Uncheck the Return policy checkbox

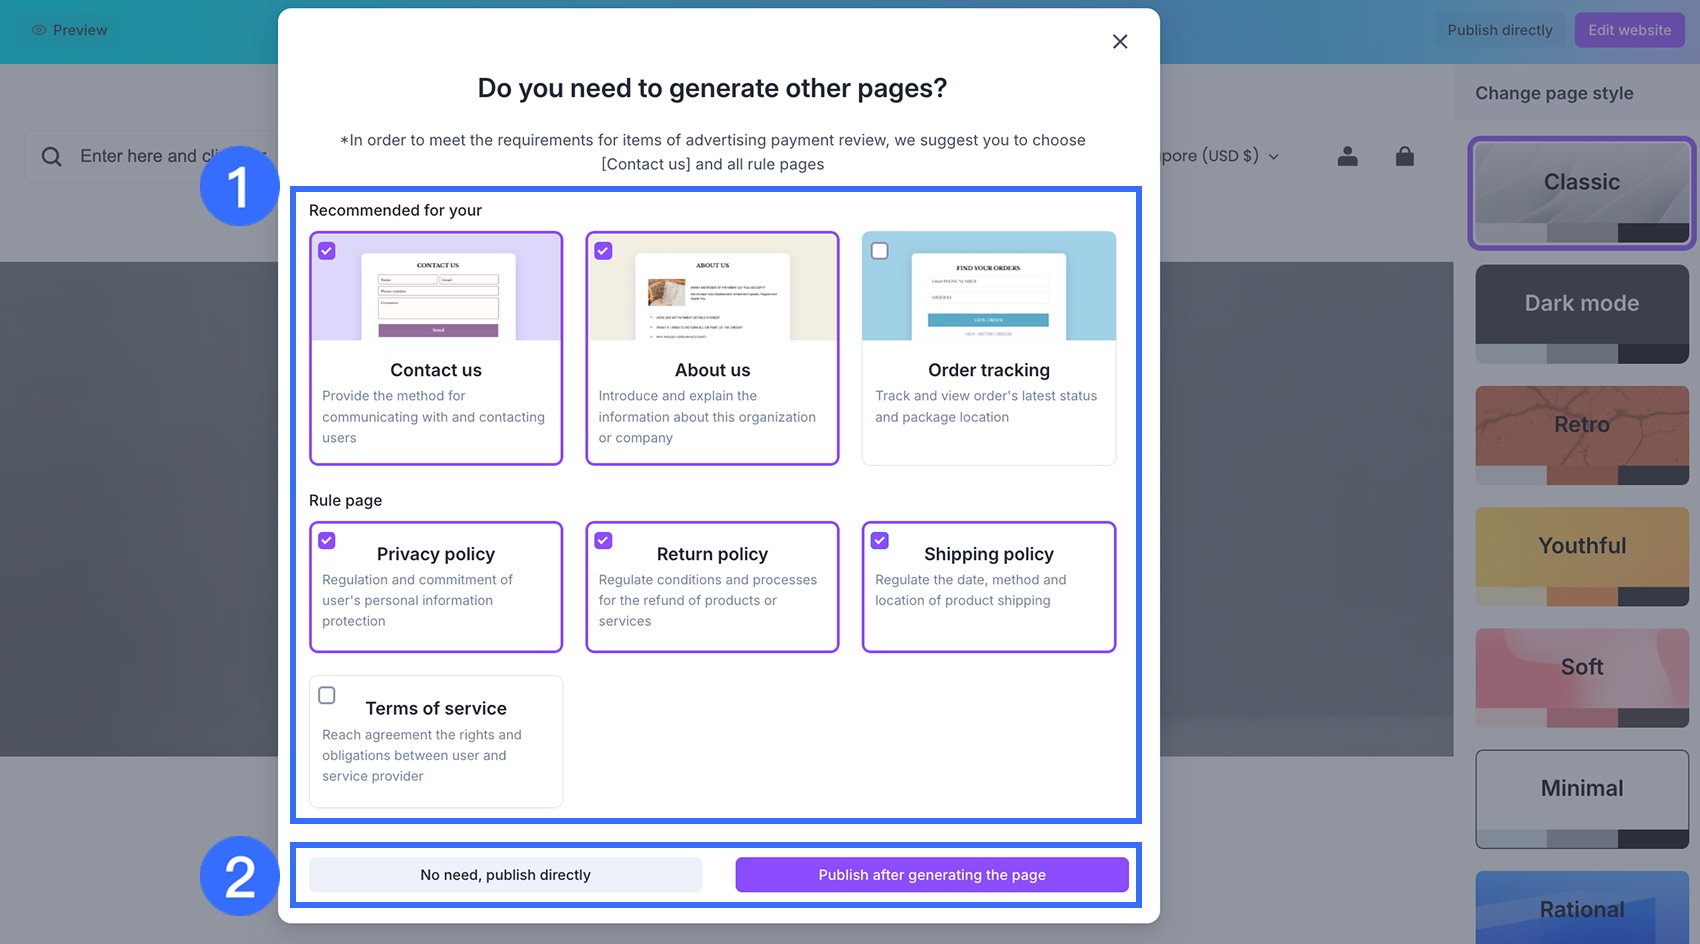(x=603, y=541)
